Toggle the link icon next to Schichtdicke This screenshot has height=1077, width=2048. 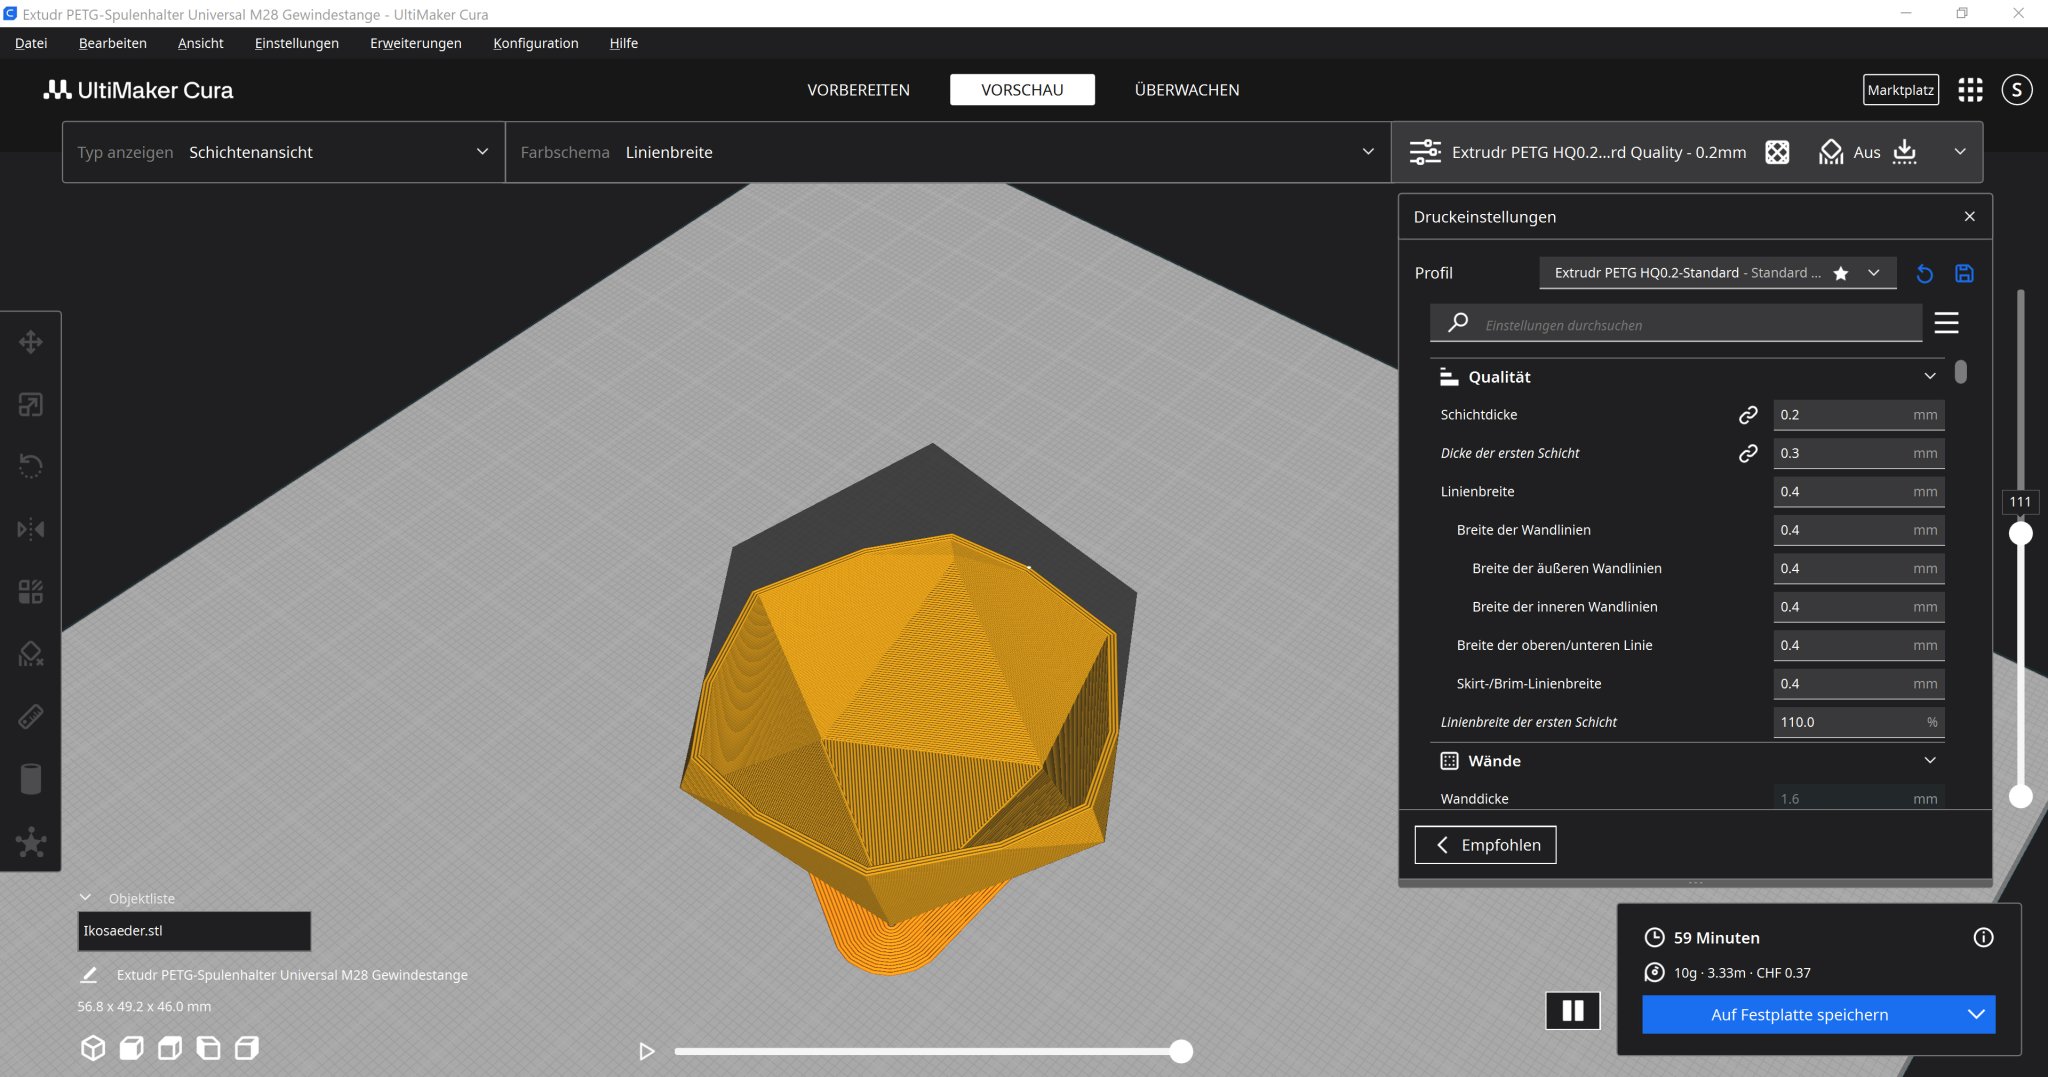click(x=1748, y=415)
